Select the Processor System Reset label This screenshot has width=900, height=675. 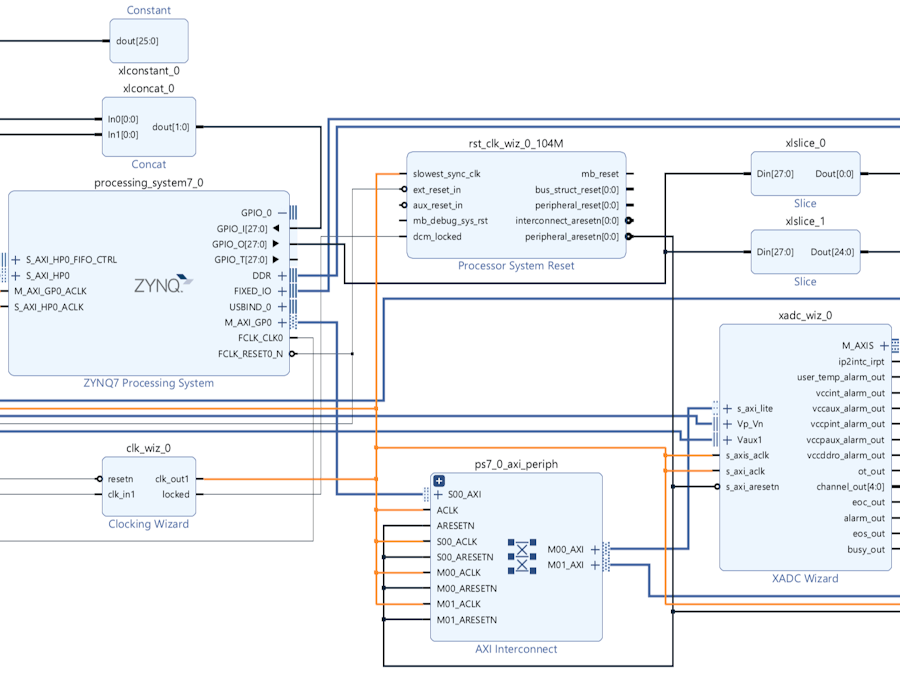click(516, 266)
